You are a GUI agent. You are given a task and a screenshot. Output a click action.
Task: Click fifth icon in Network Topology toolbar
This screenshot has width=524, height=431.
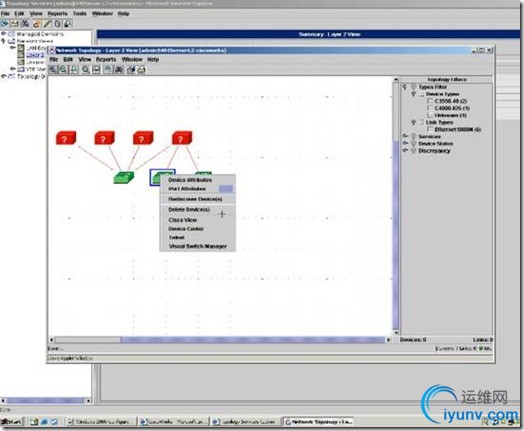[97, 69]
